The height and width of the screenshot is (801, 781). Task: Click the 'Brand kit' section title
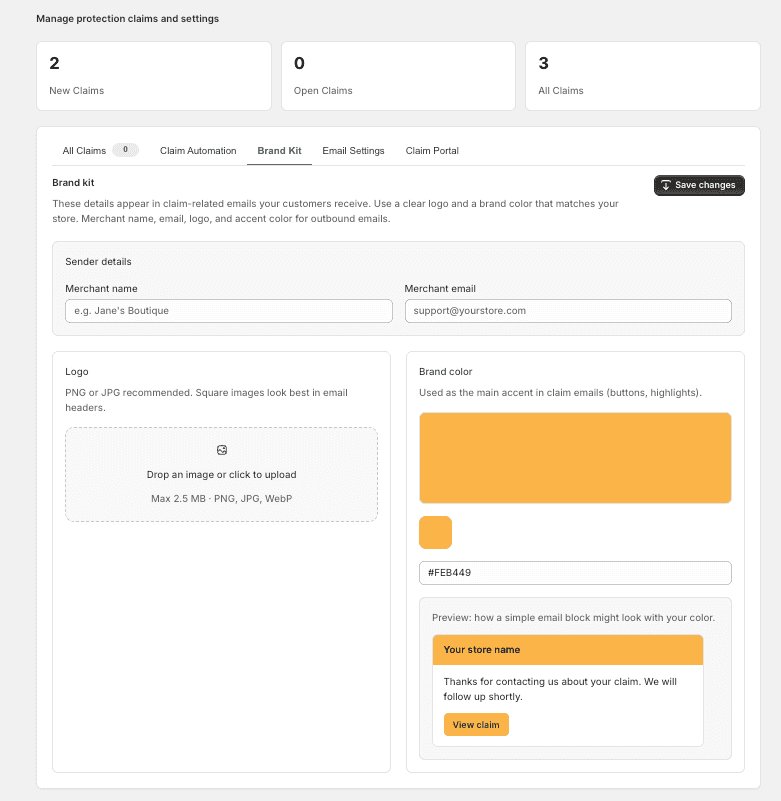[73, 182]
